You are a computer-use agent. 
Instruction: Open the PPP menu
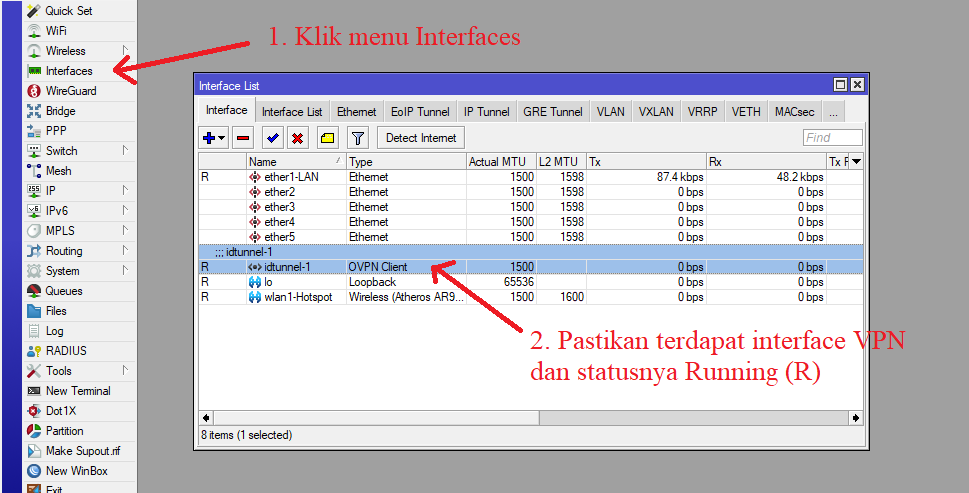tap(56, 131)
